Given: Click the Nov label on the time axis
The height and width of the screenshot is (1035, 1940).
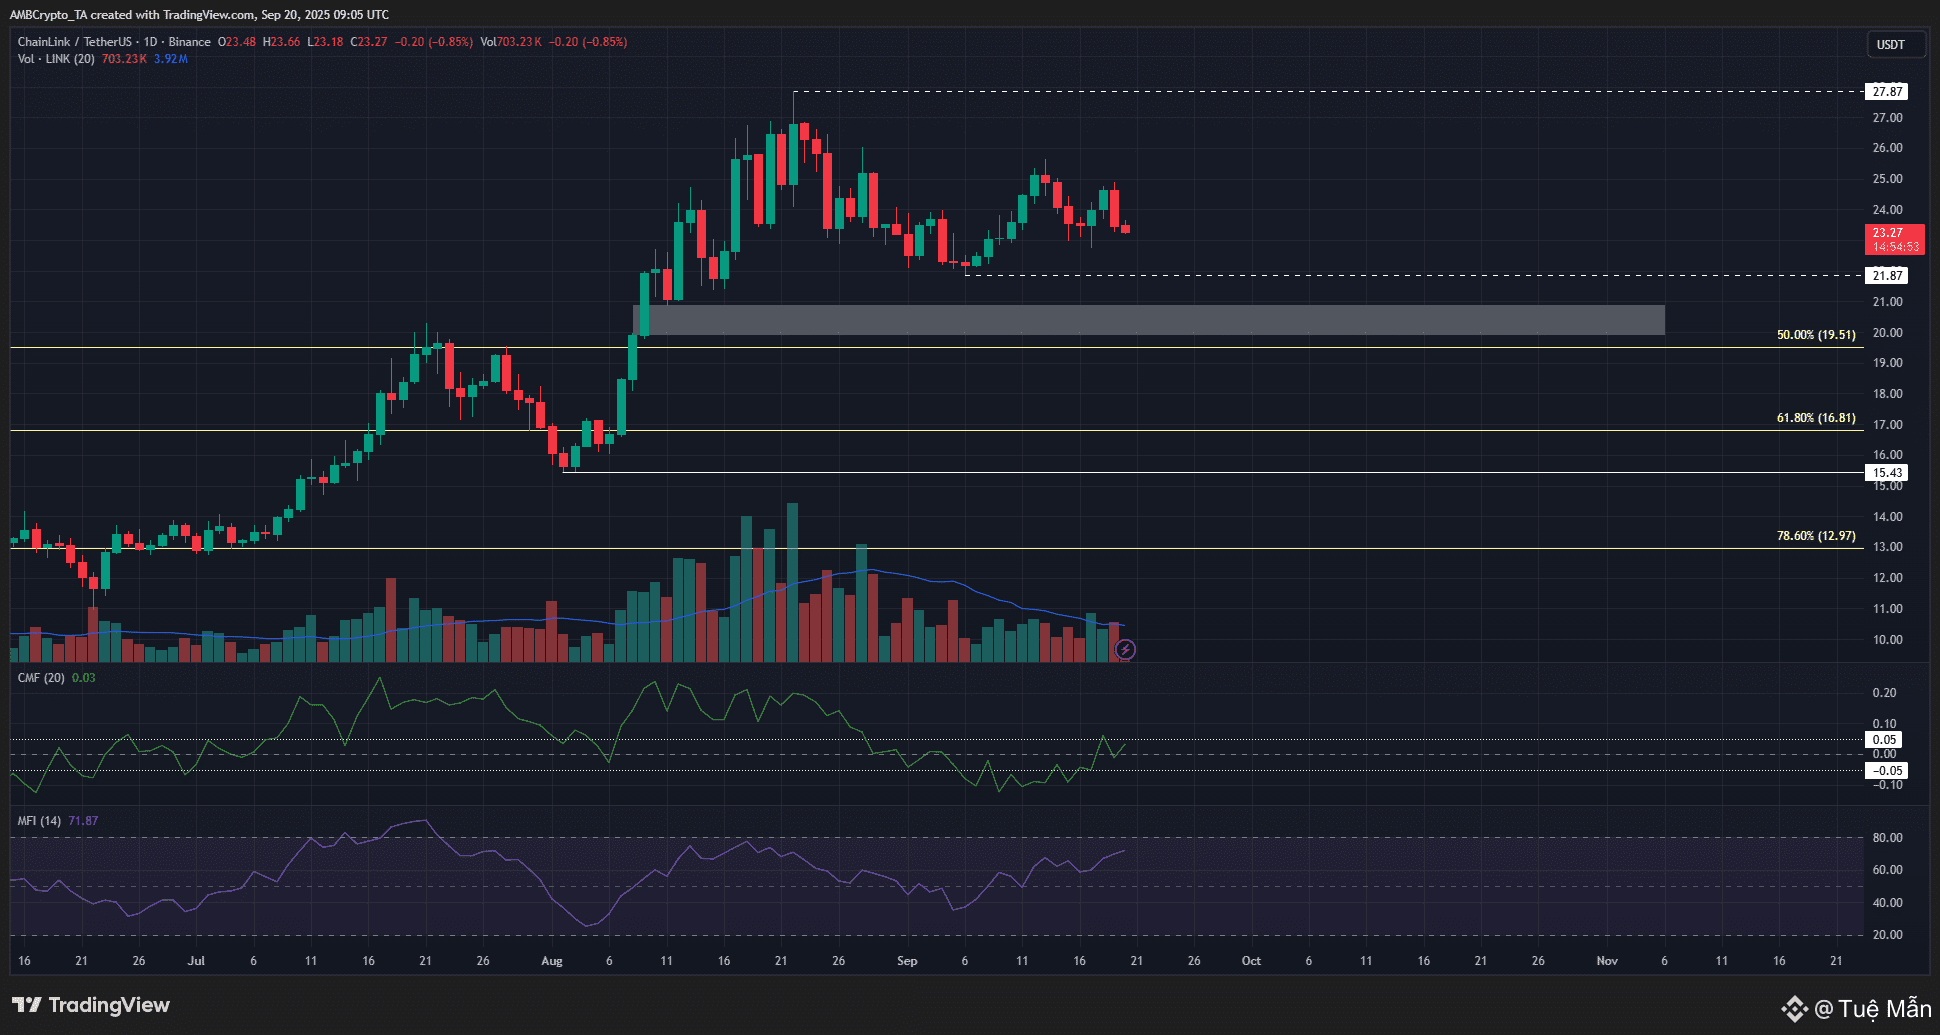Looking at the screenshot, I should 1607,961.
